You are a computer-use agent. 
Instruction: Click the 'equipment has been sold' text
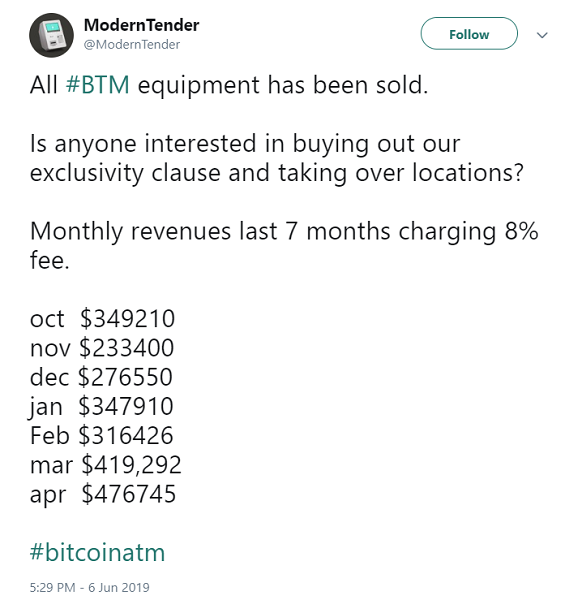pos(283,85)
